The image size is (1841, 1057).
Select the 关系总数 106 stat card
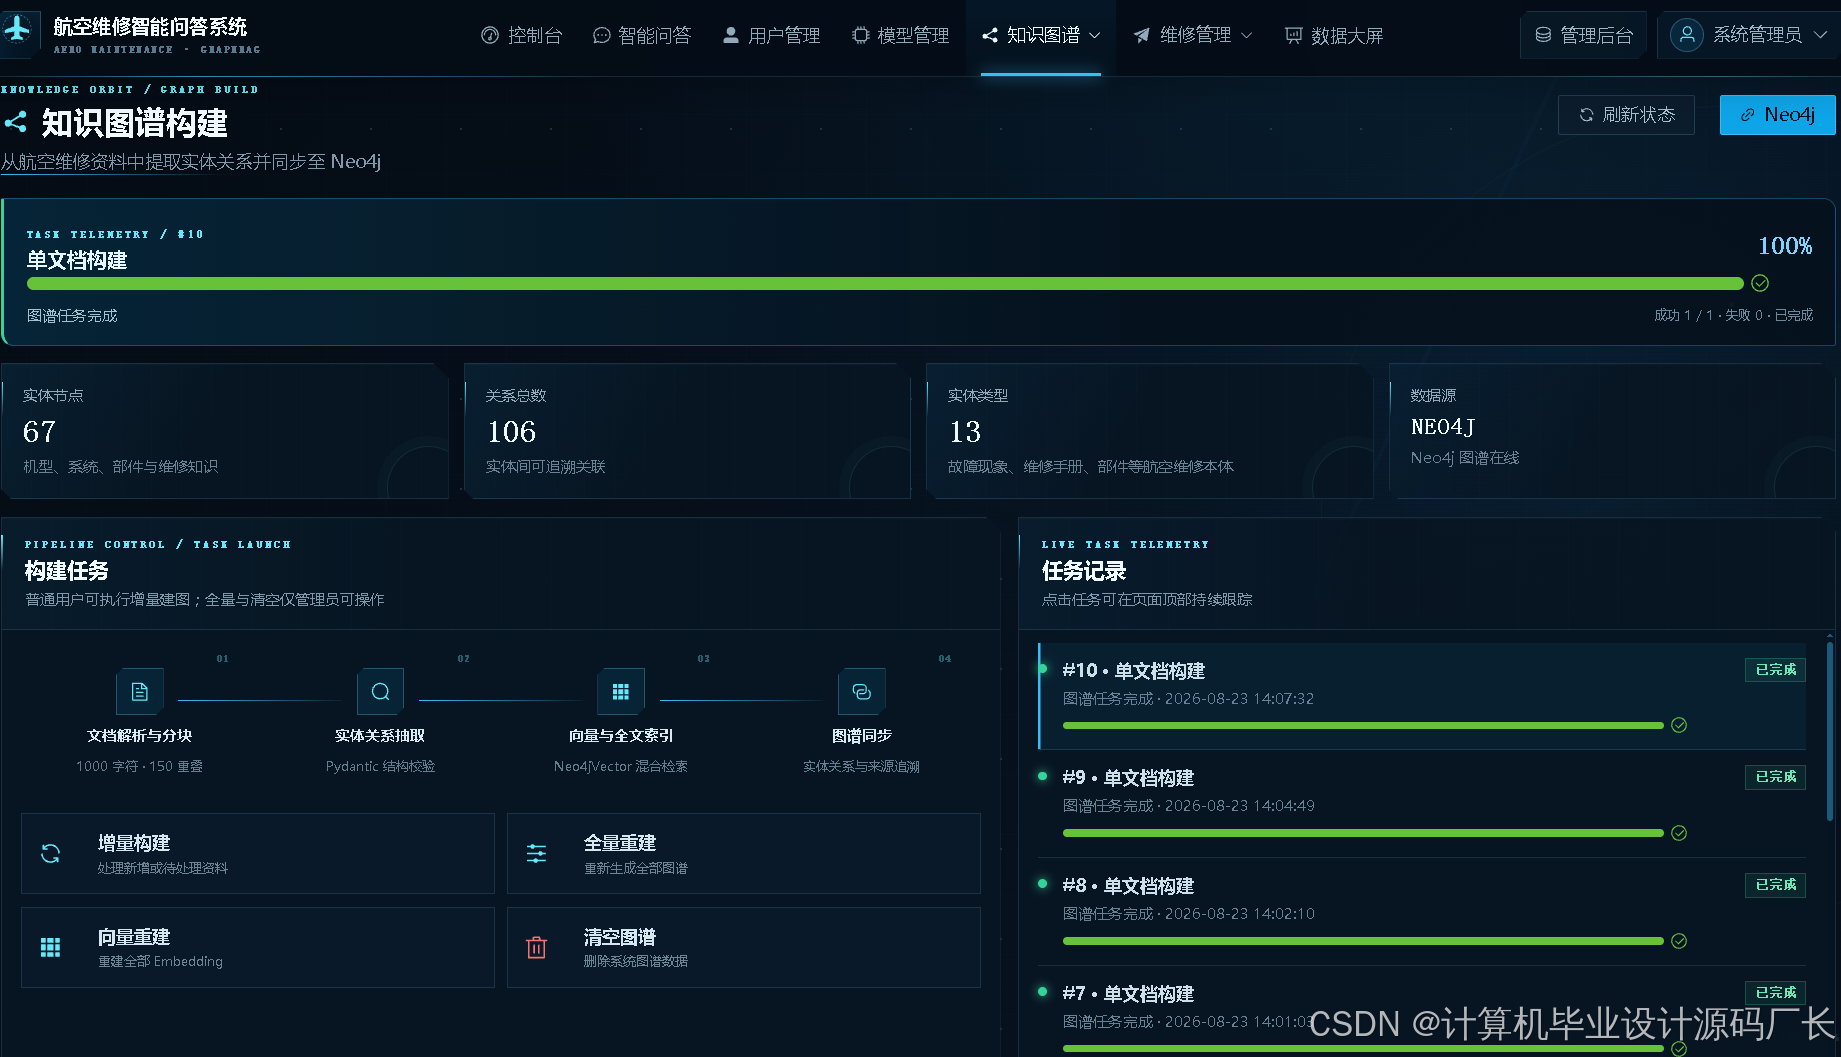(x=688, y=431)
